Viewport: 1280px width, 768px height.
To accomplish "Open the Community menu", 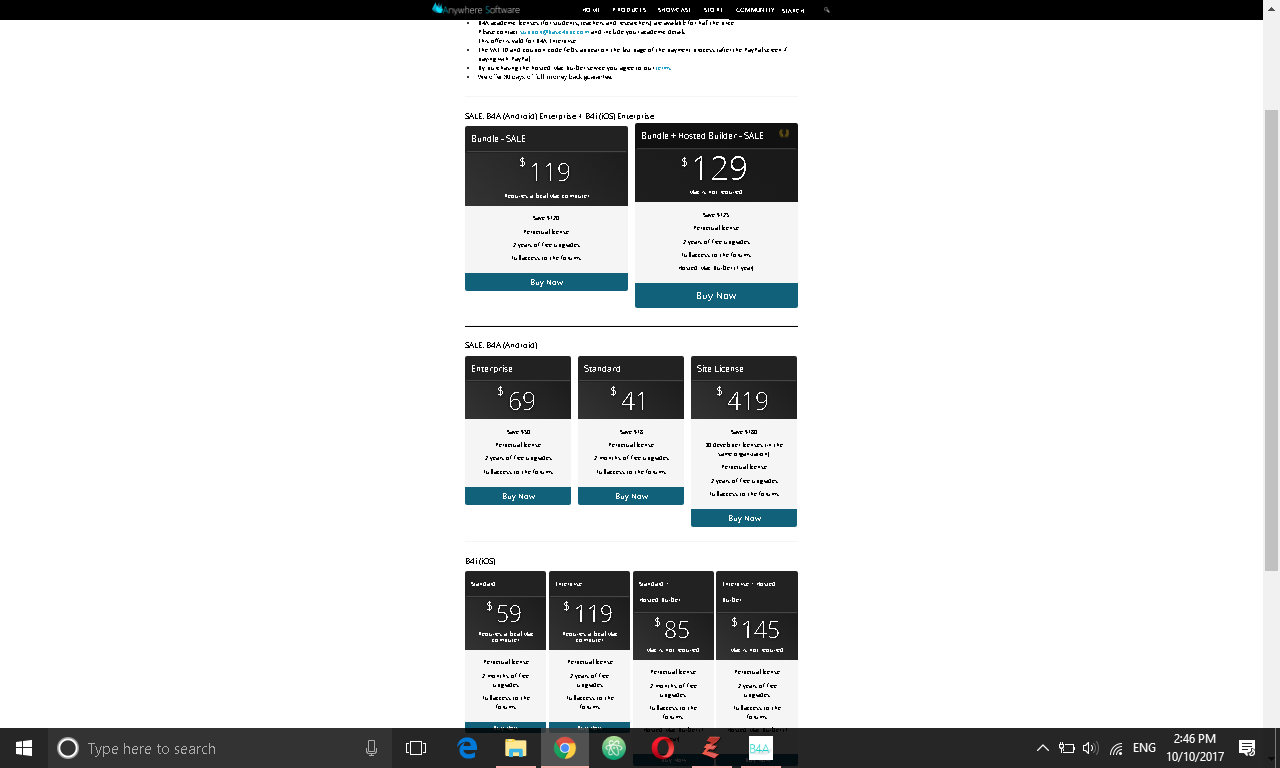I will (x=755, y=10).
